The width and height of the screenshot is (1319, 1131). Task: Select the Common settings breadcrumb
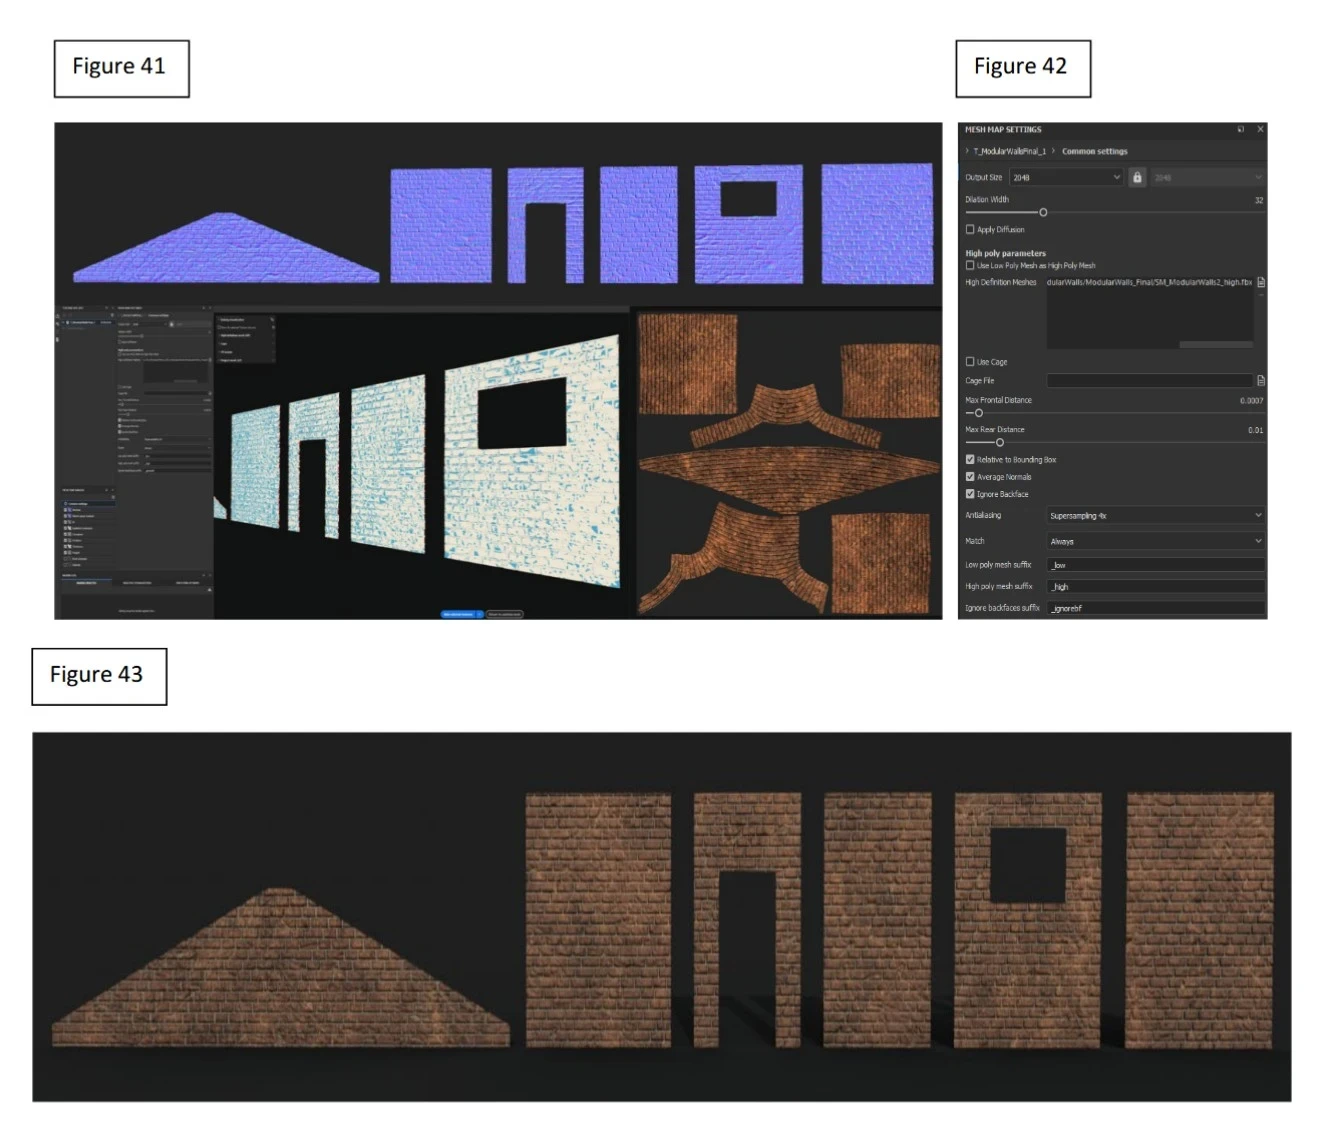[1094, 151]
